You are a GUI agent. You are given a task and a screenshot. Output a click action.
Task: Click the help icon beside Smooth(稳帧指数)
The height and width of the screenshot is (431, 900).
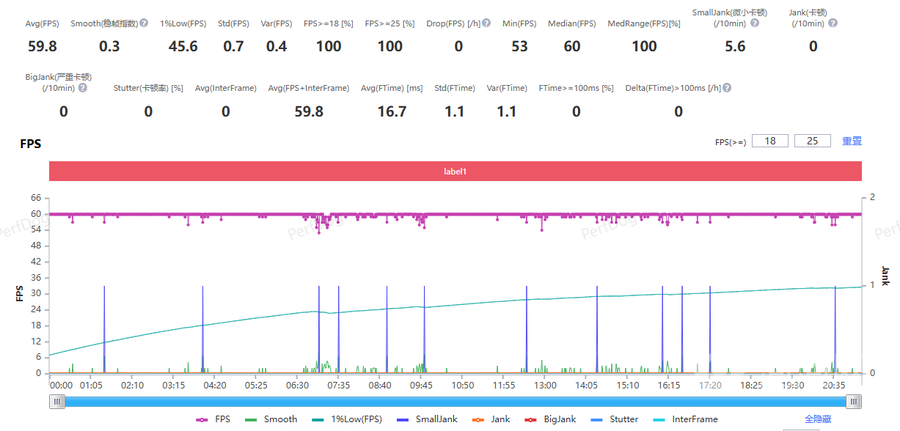point(144,23)
